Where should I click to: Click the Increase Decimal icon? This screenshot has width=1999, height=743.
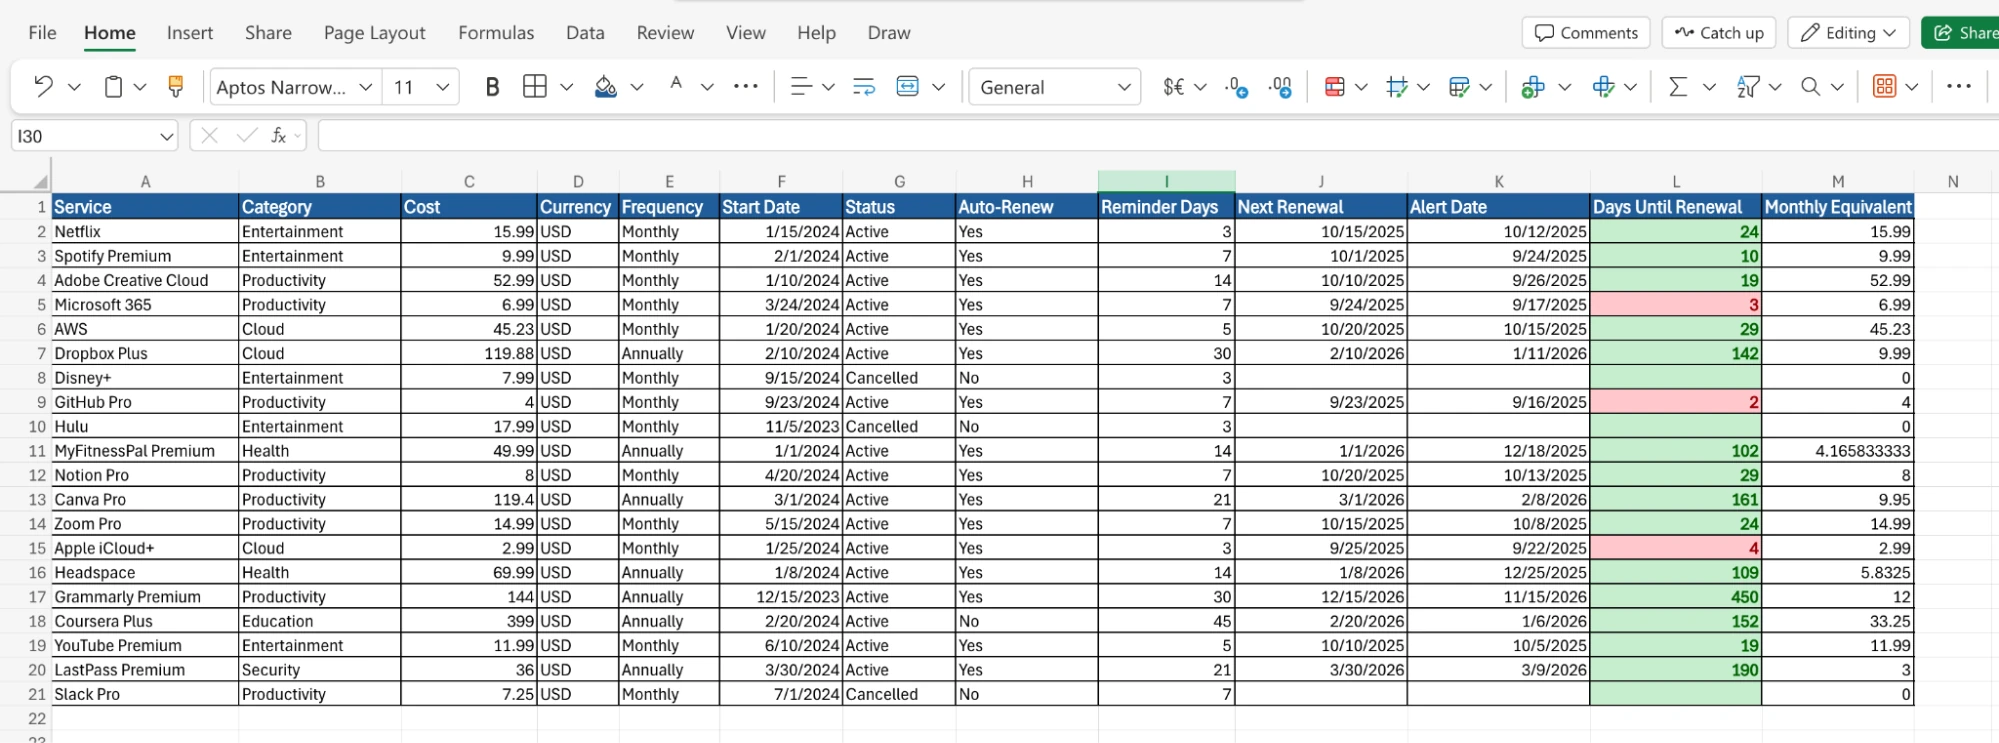1237,87
